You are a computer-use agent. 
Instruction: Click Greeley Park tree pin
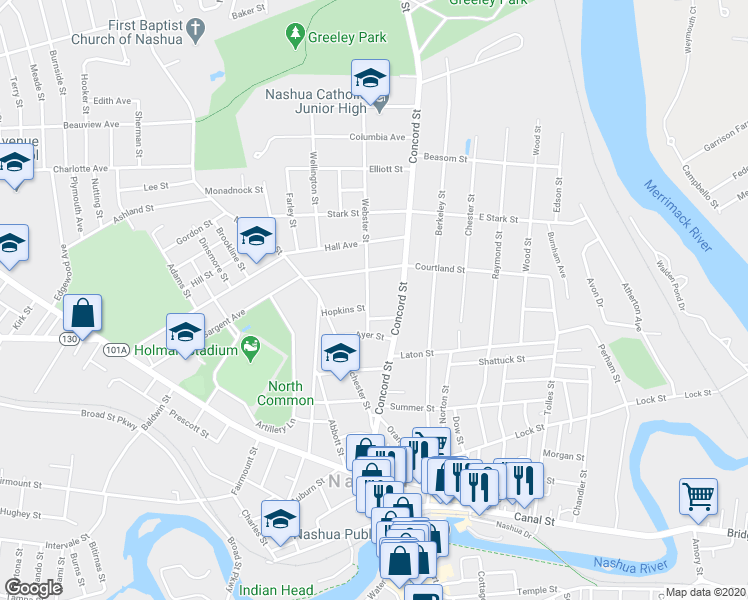296,36
